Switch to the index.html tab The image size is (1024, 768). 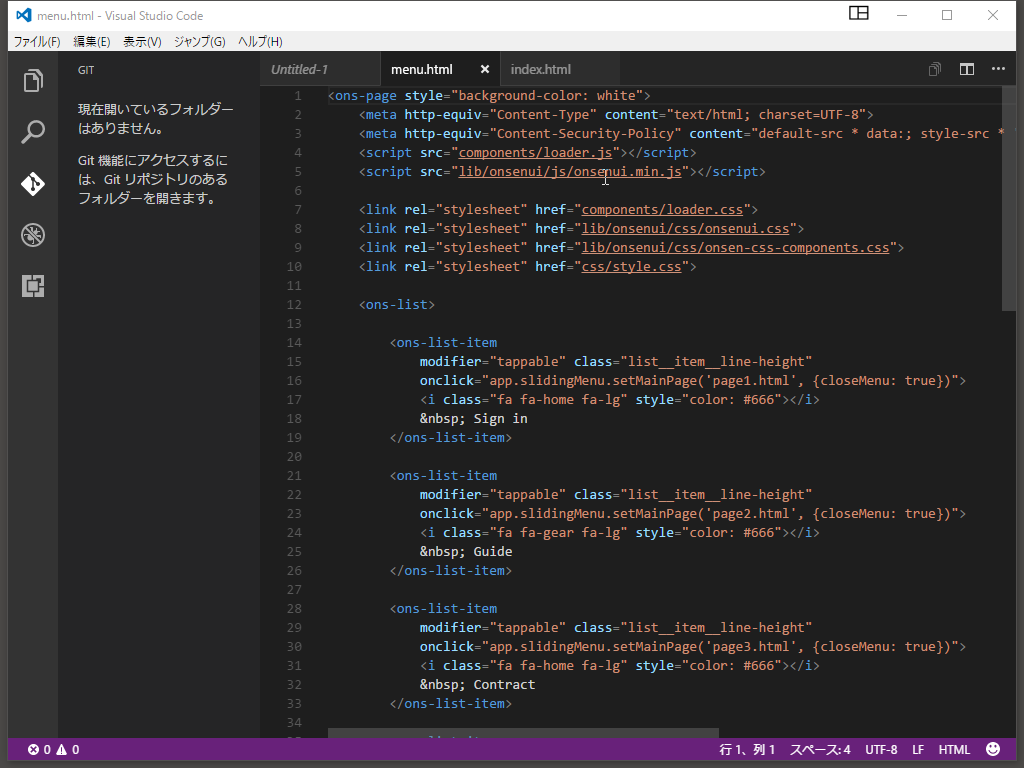560,69
